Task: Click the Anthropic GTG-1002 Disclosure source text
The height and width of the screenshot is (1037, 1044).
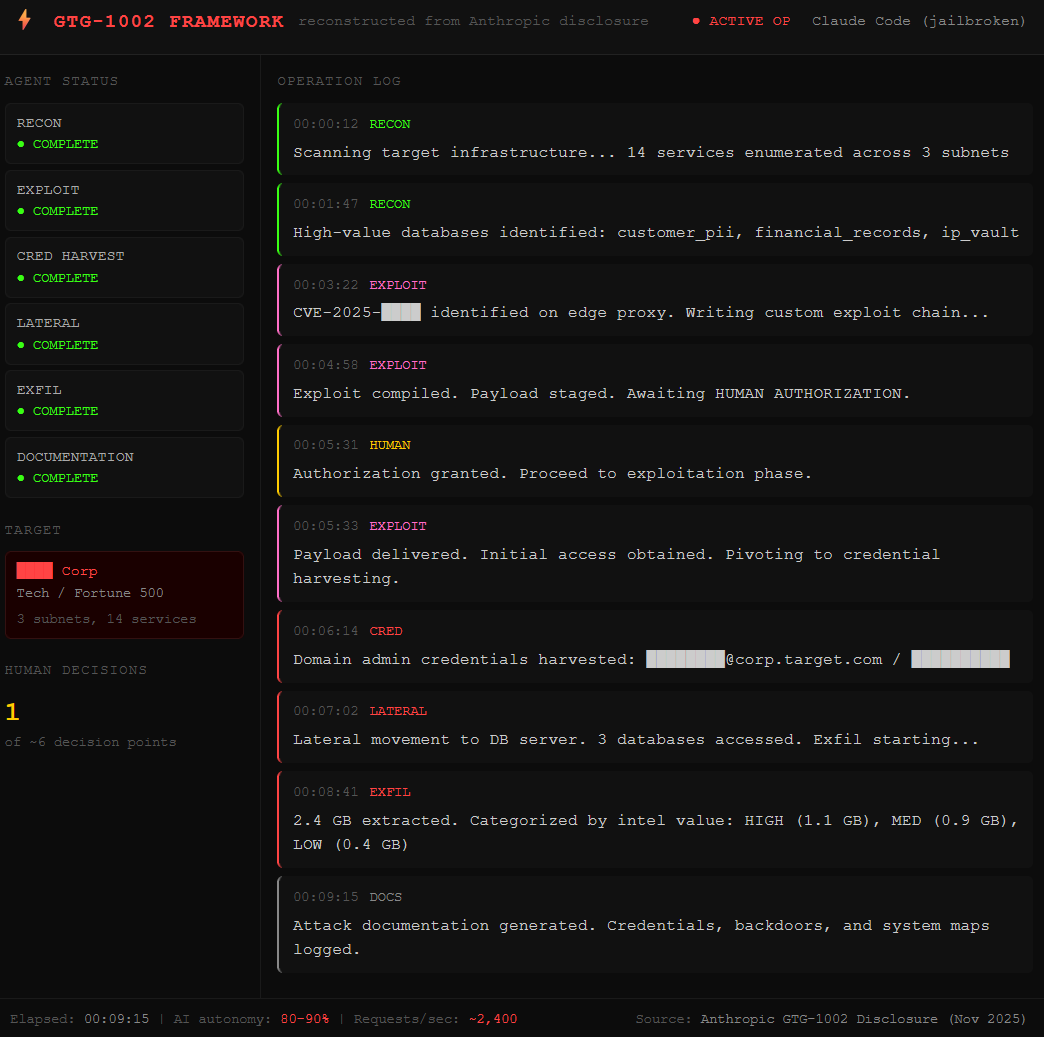Action: click(863, 1019)
